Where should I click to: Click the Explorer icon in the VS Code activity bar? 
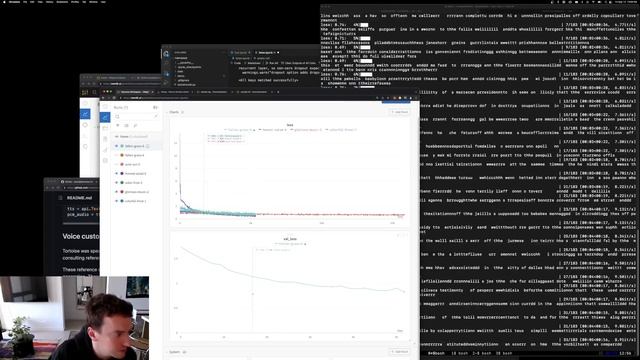(167, 53)
